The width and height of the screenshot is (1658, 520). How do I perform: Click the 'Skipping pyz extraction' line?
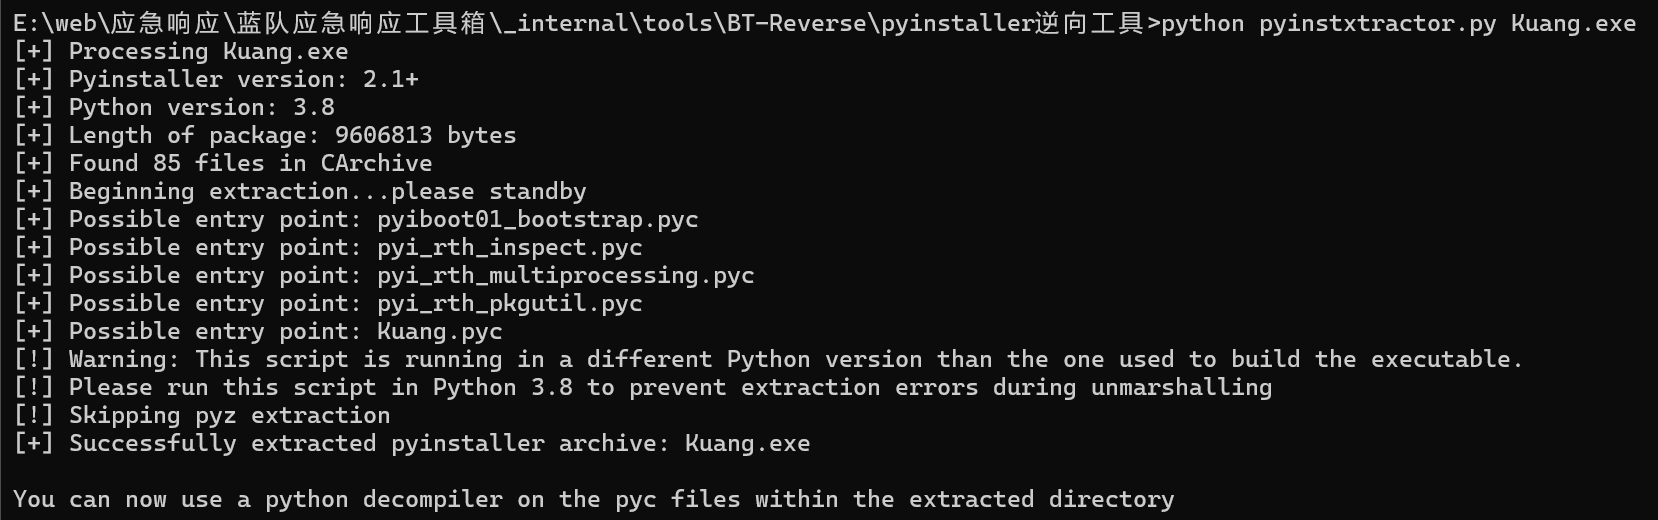(229, 415)
